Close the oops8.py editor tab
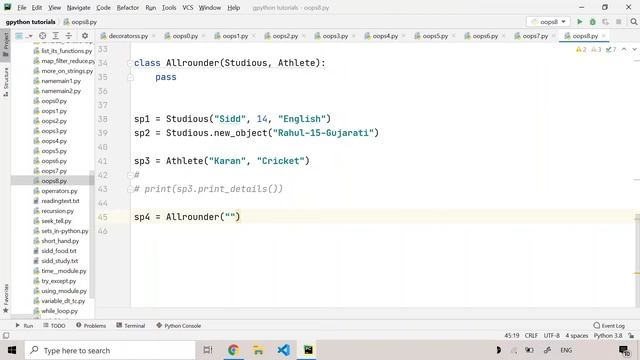 [x=604, y=36]
